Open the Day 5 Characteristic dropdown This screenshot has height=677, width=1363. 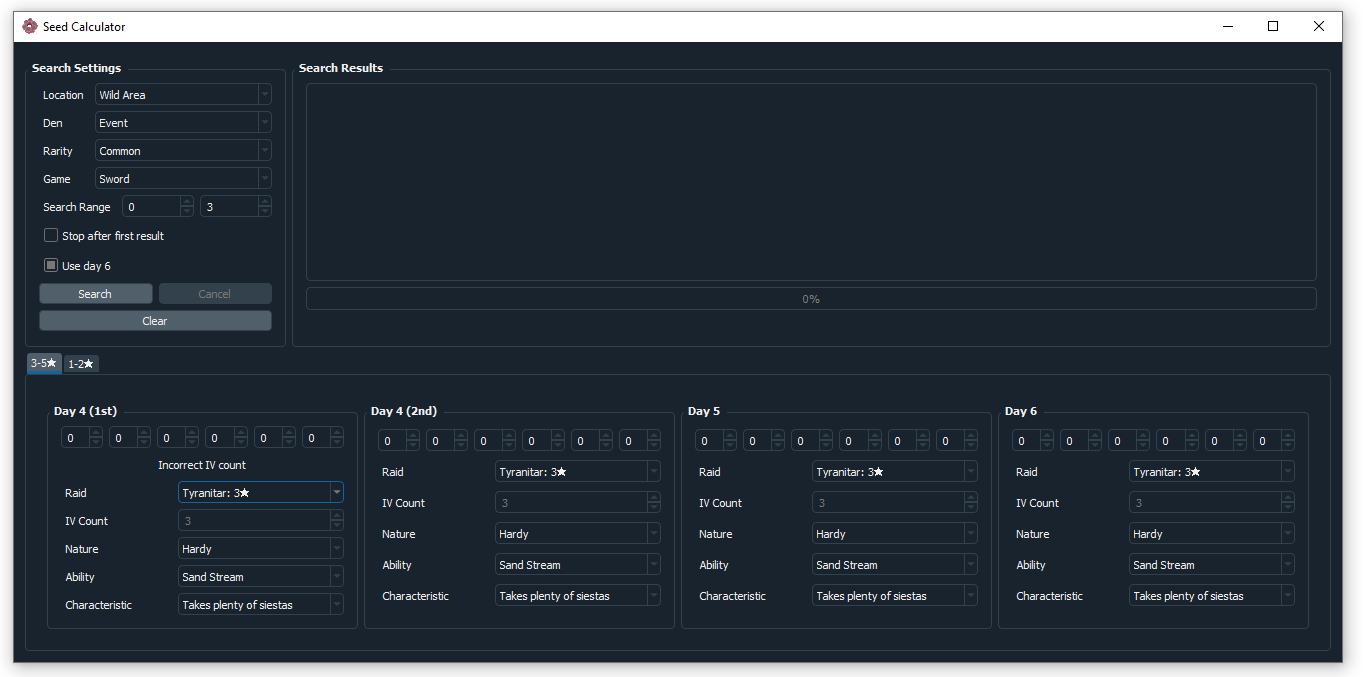(894, 596)
